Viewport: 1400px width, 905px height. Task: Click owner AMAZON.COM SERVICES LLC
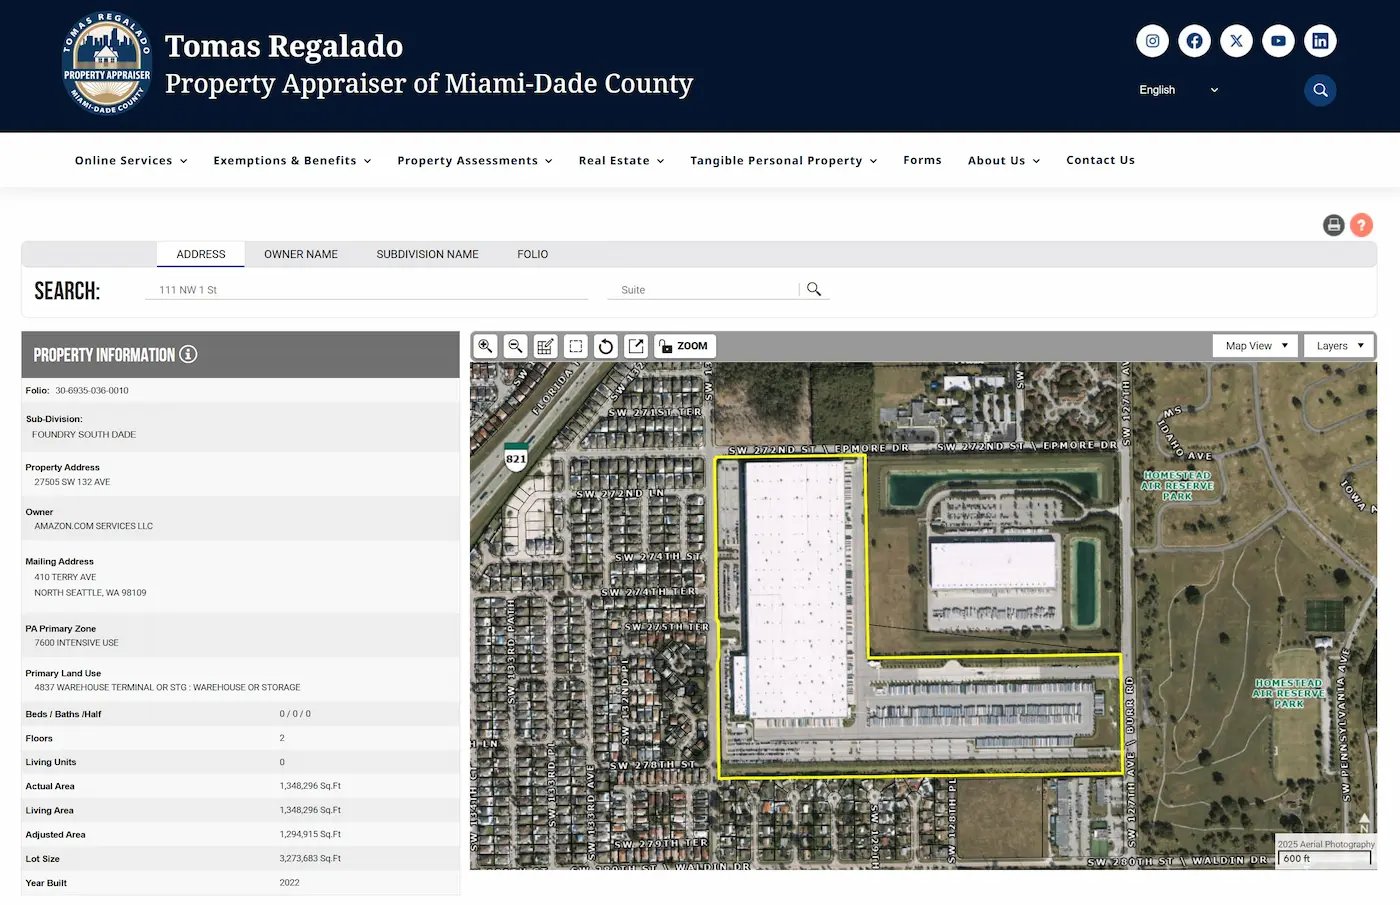point(94,526)
